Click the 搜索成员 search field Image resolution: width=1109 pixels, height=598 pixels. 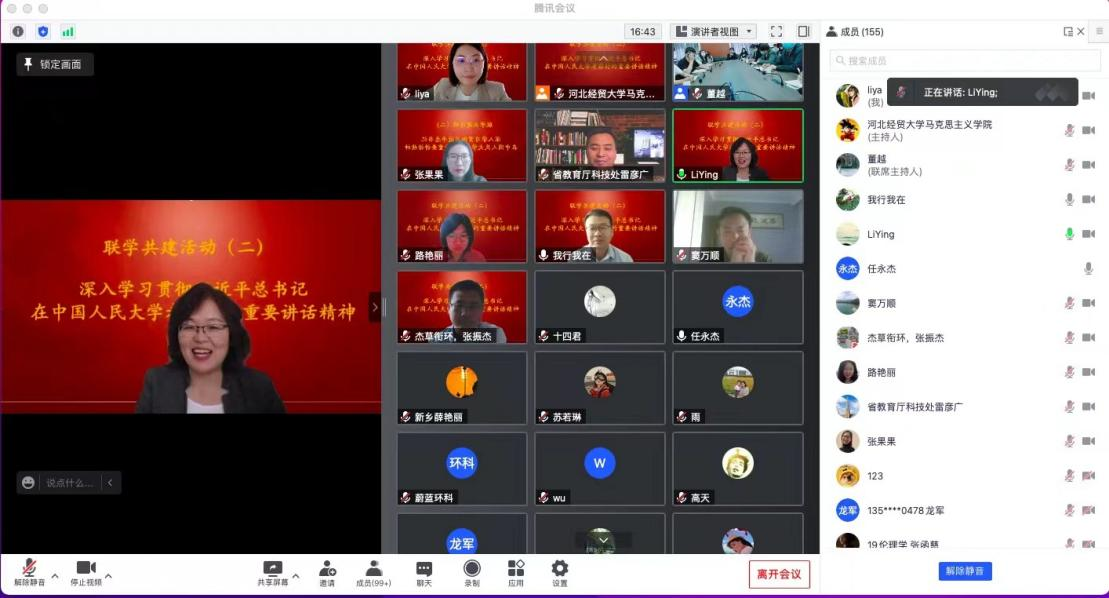(x=965, y=61)
